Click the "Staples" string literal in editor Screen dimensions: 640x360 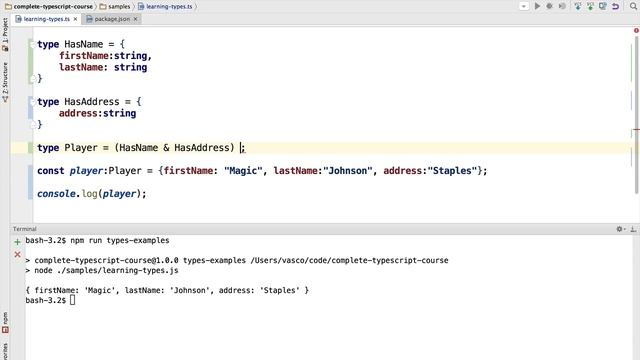coord(452,171)
